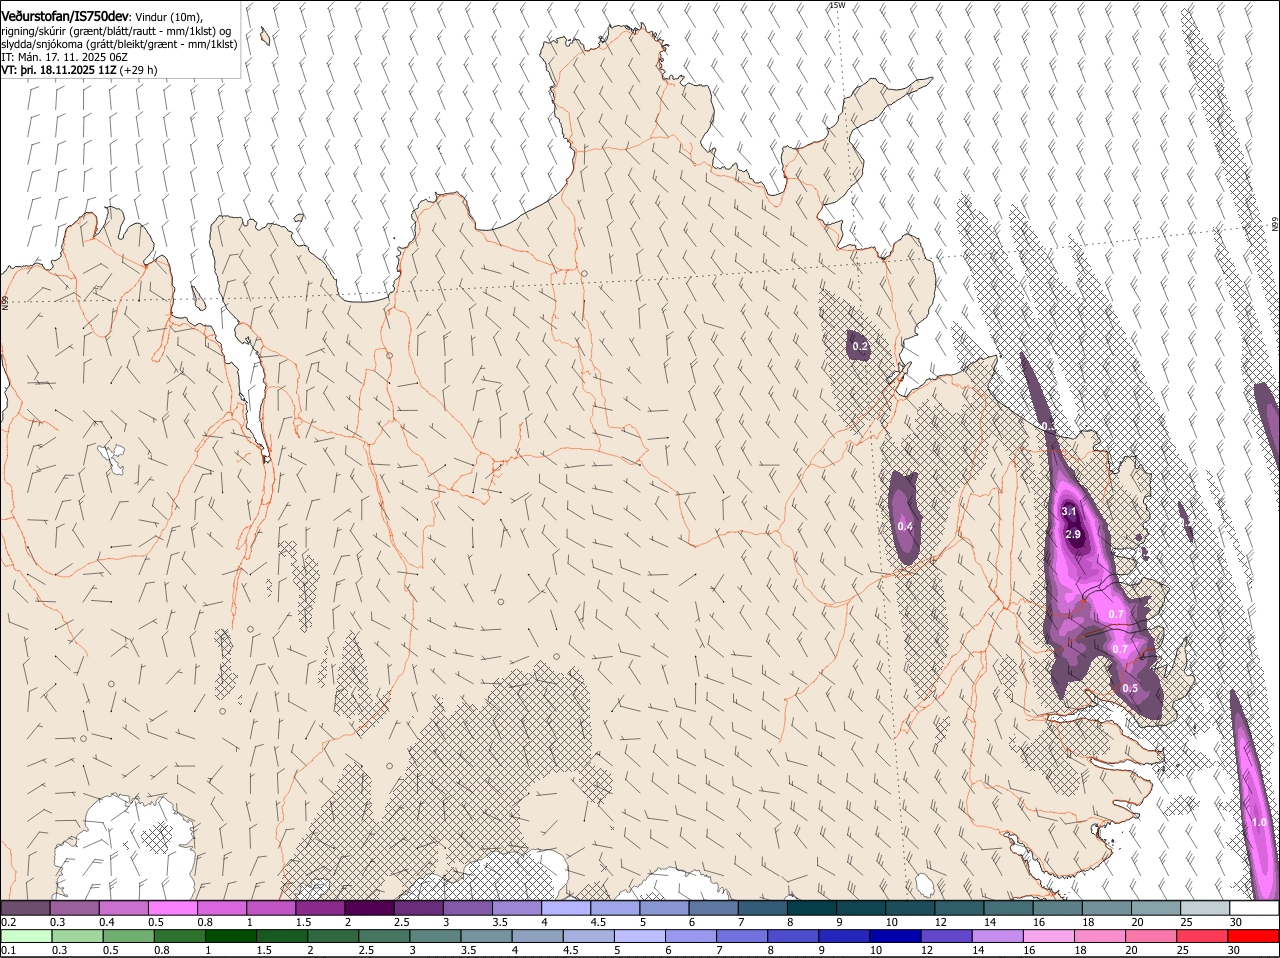The image size is (1280, 958).
Task: Pick the 30 bright red swatch in the lower scale
Action: [x=1254, y=936]
